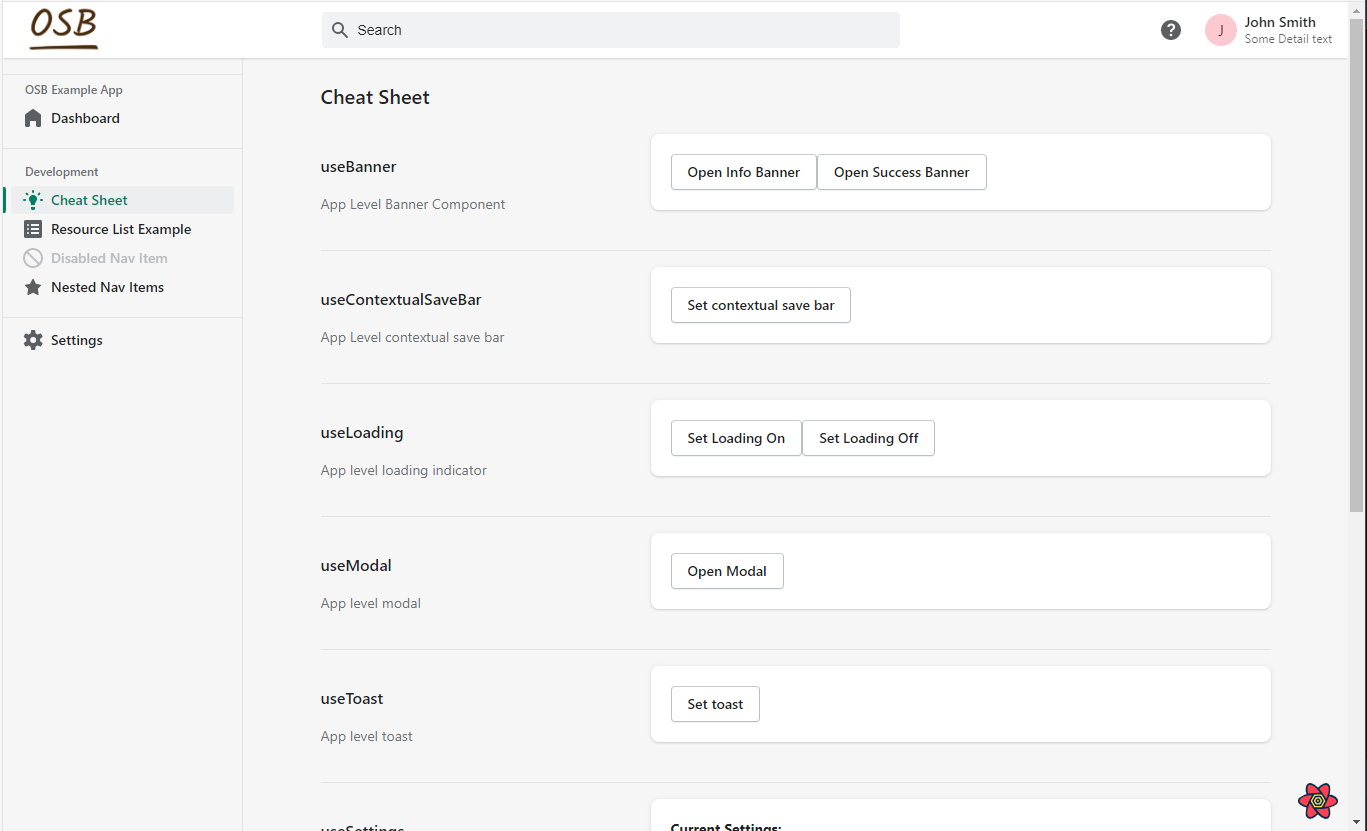Viewport: 1367px width, 831px height.
Task: Click the useModal heading
Action: tap(356, 566)
